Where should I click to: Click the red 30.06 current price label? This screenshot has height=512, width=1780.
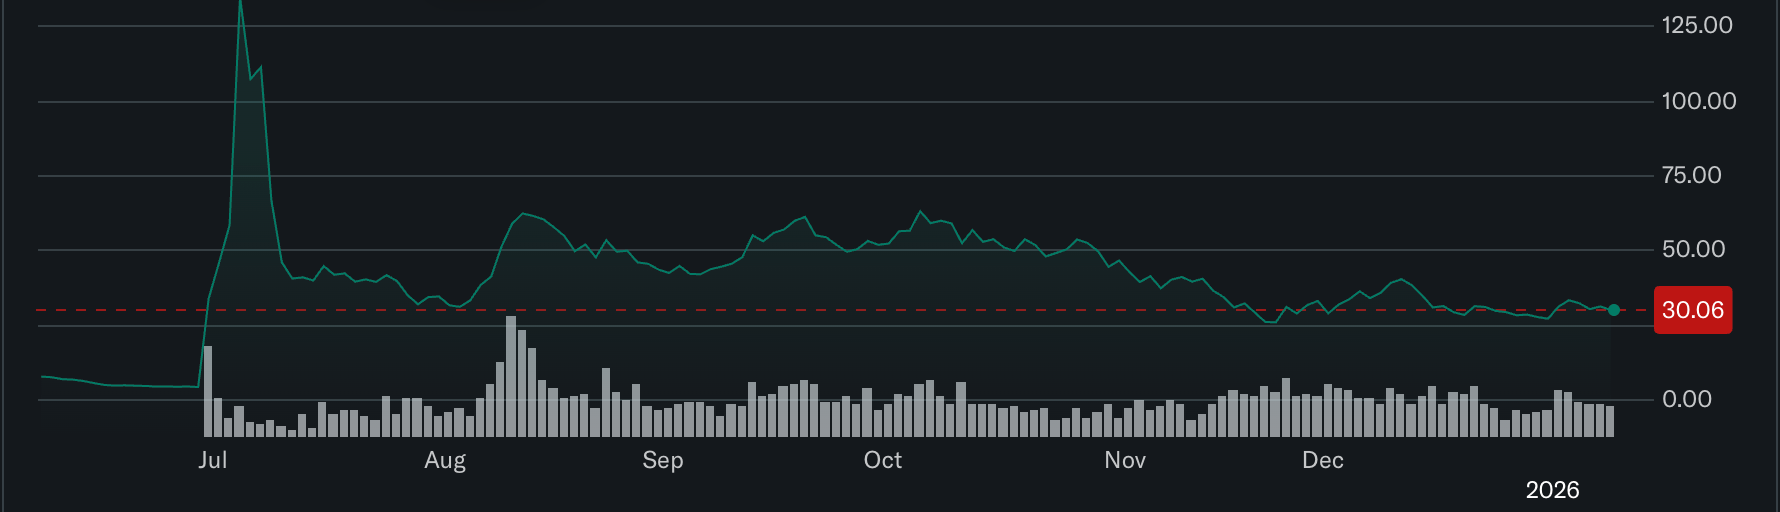tap(1692, 310)
